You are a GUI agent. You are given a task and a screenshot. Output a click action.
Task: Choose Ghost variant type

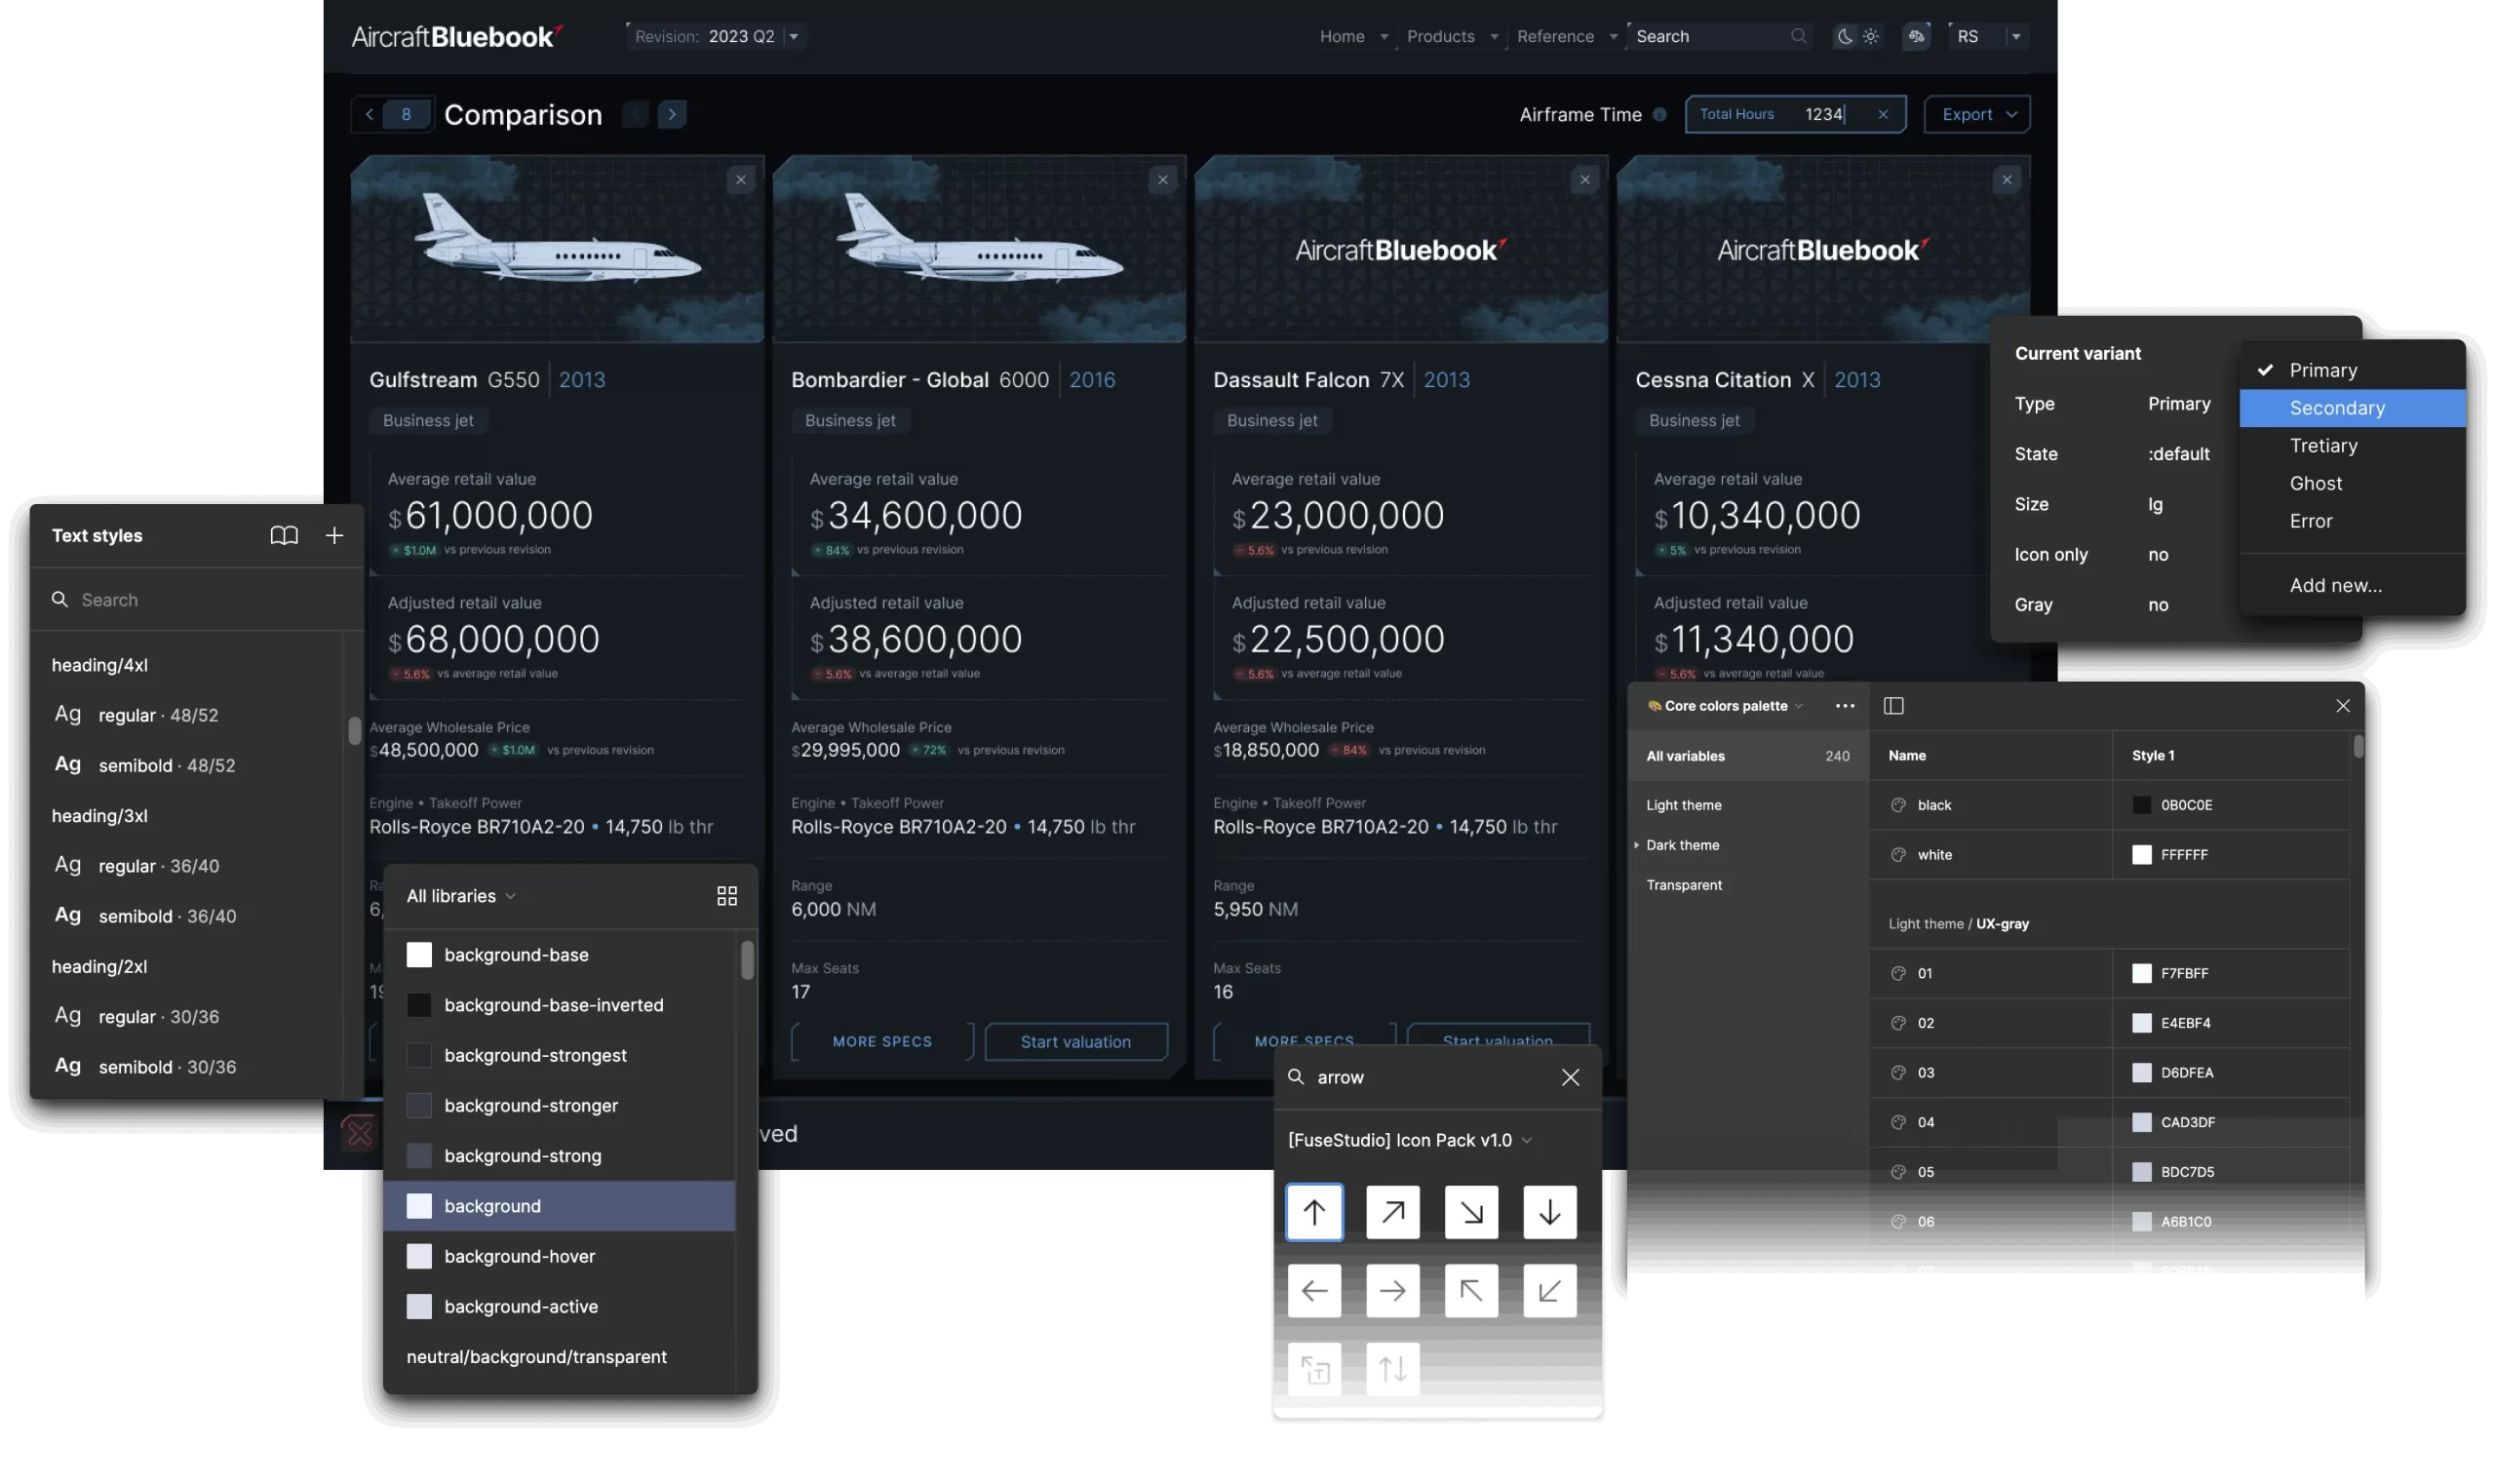point(2351,484)
